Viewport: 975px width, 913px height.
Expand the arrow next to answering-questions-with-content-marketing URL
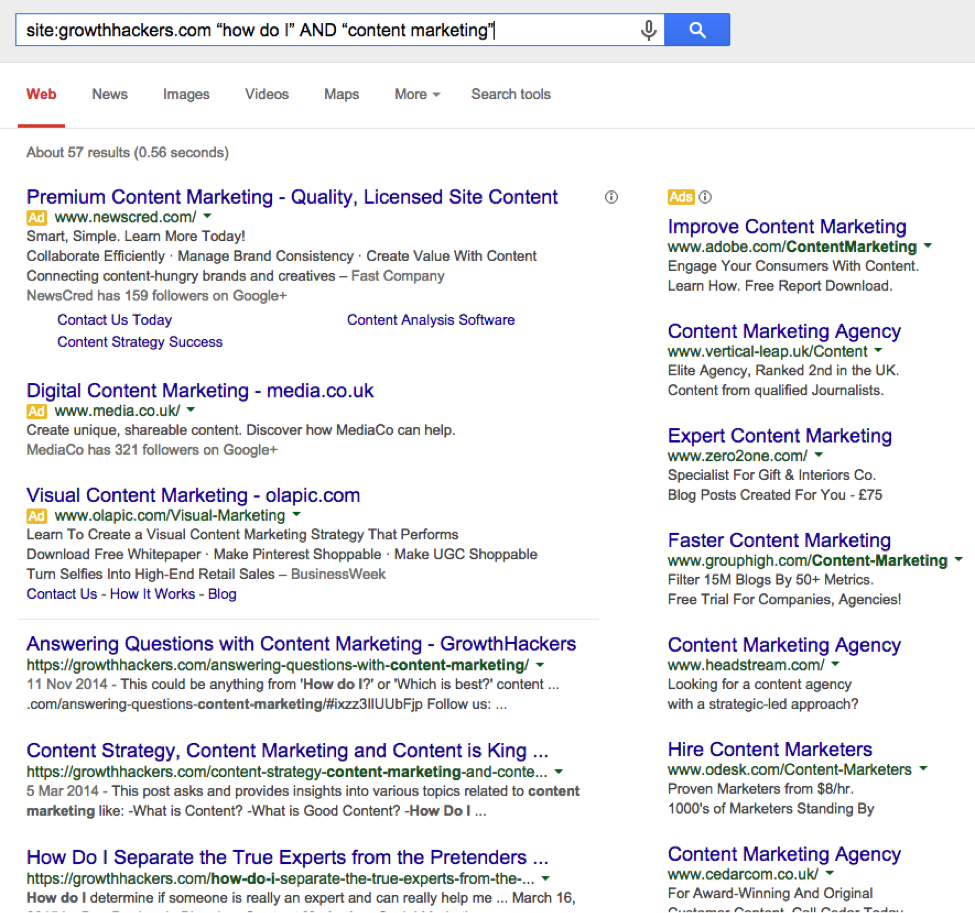[540, 665]
